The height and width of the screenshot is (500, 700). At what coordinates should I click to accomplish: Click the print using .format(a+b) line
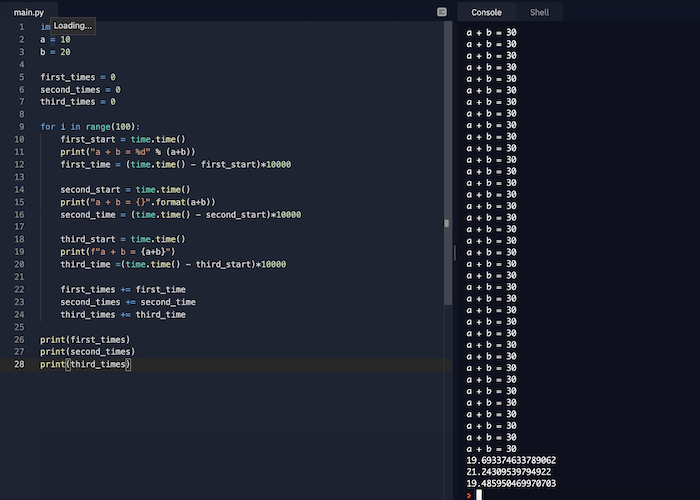[138, 202]
